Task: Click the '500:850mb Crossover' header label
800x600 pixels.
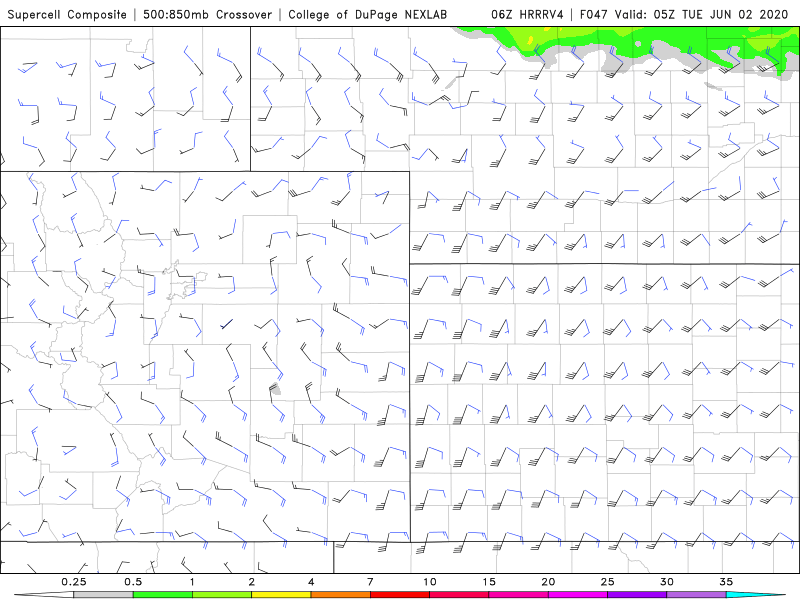Action: [x=207, y=14]
